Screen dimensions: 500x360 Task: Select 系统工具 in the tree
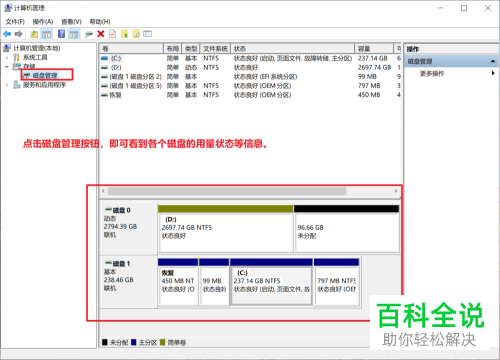35,57
